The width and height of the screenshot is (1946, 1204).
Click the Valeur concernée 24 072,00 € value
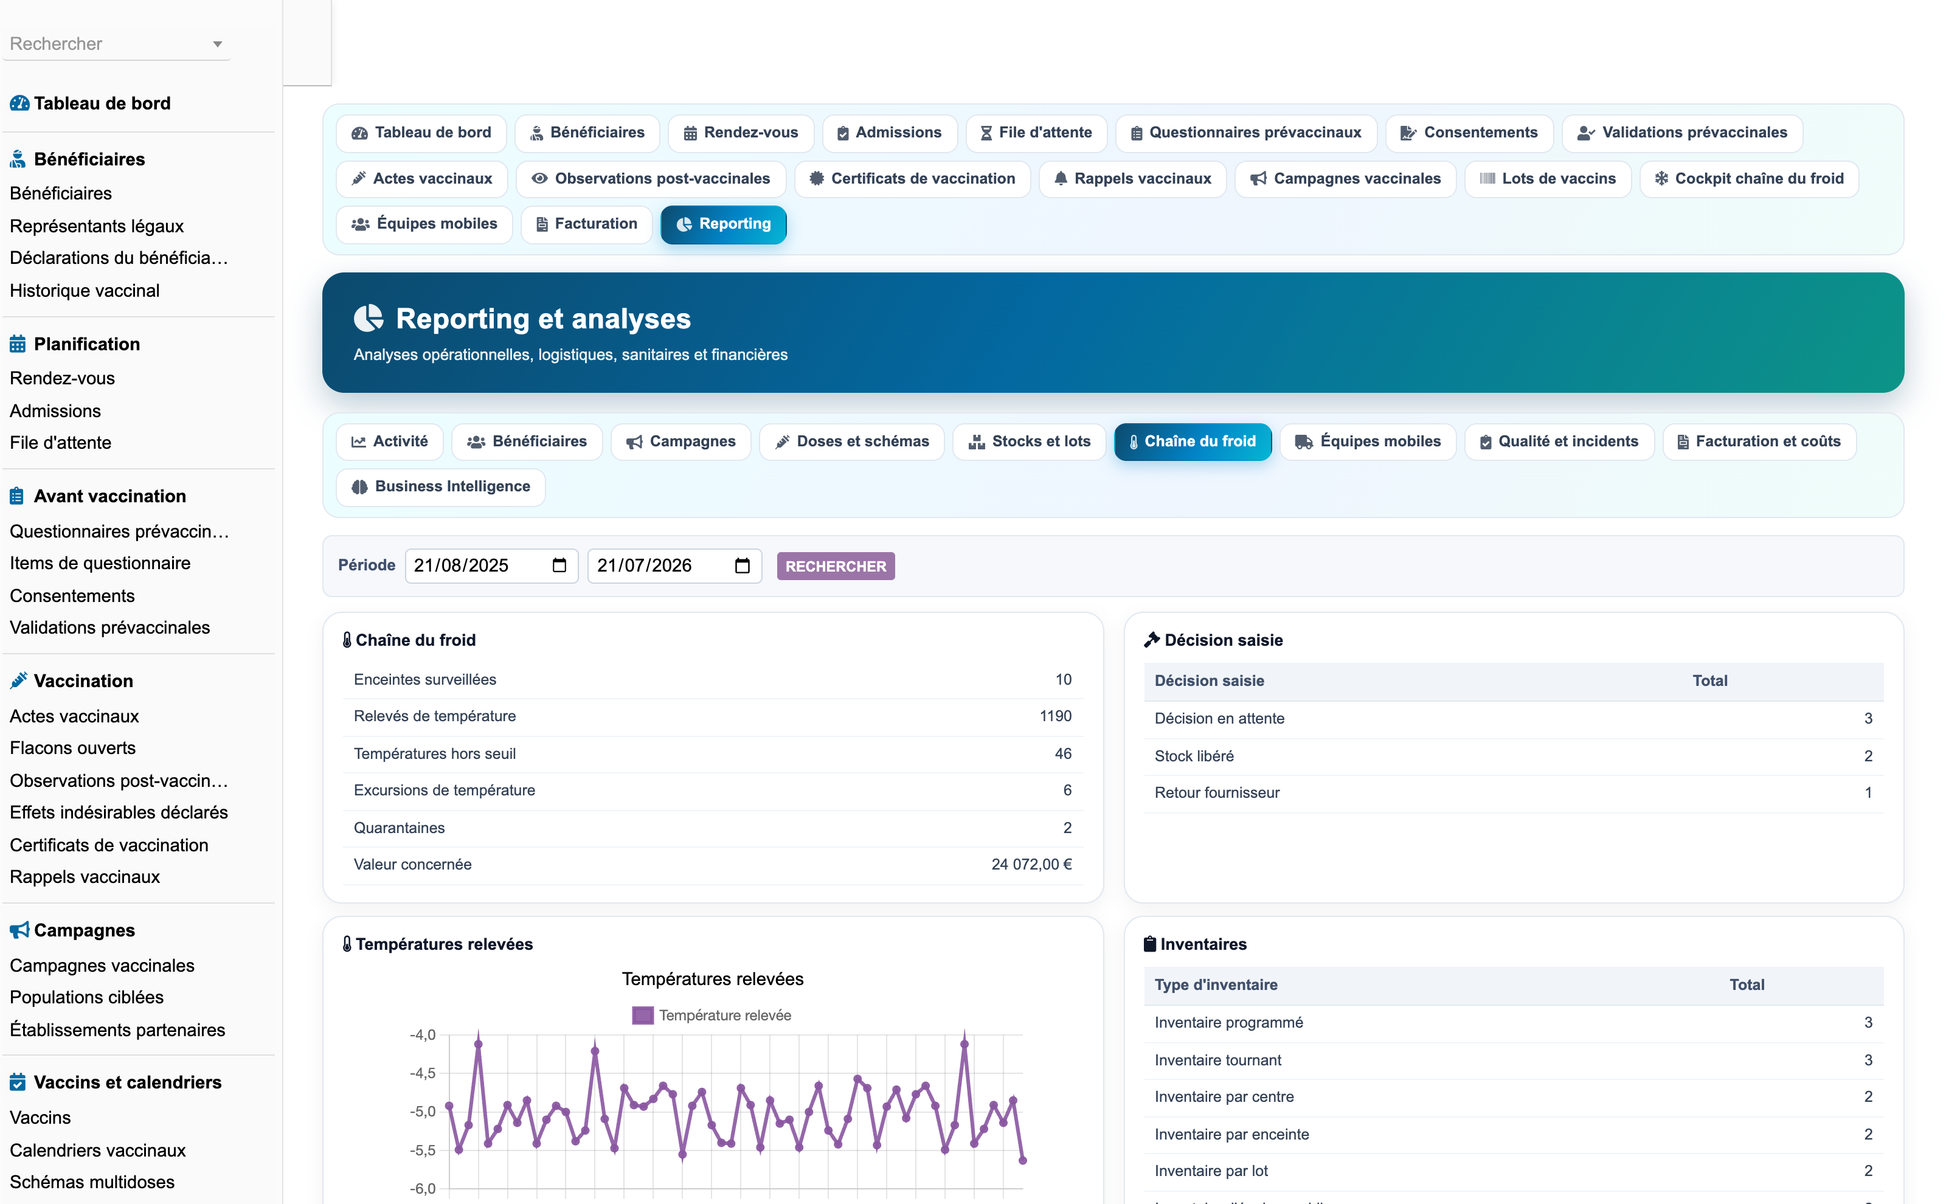[1031, 865]
